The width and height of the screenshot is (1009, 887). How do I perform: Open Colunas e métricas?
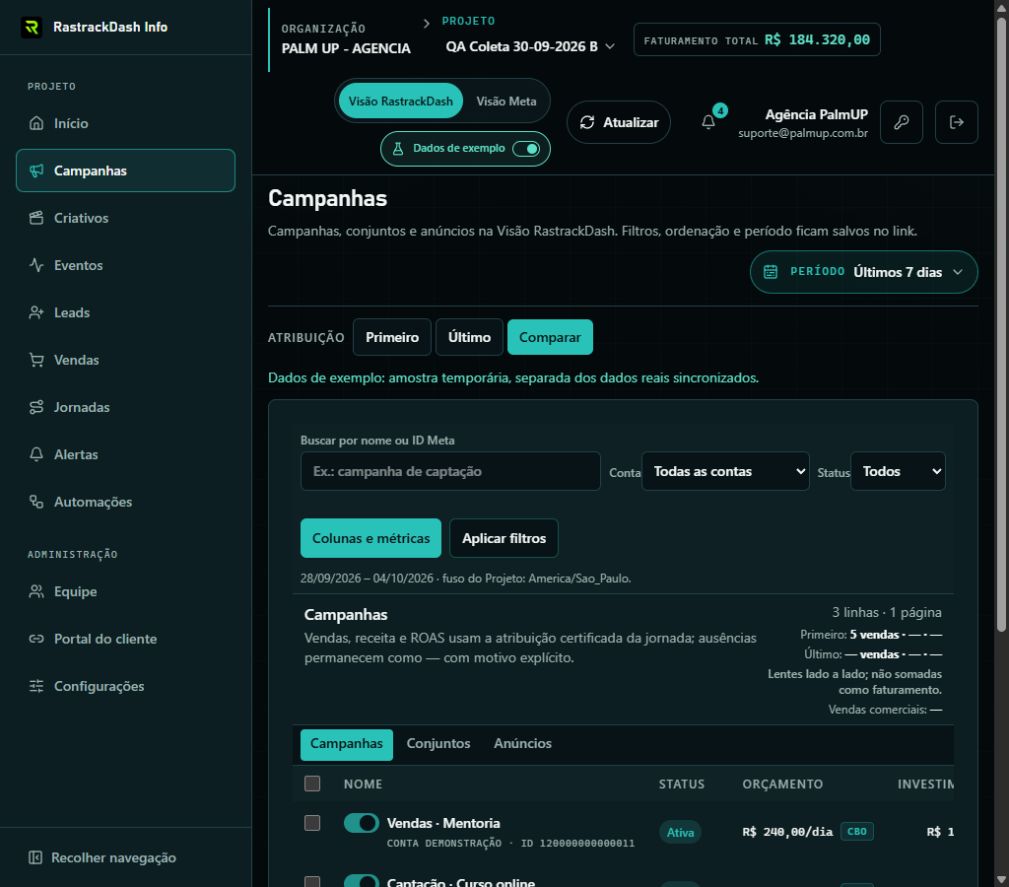(x=371, y=538)
